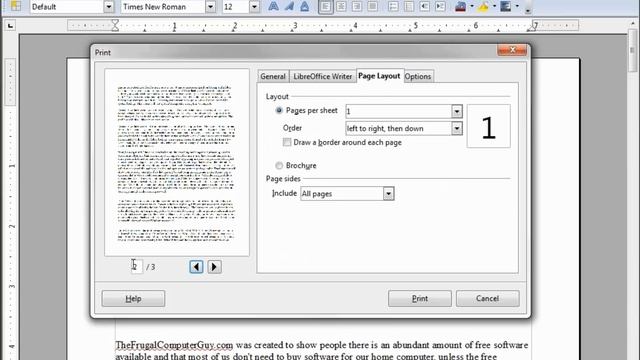Click the print preview page thumbnail
Viewport: 640px width, 360px height.
coord(177,162)
